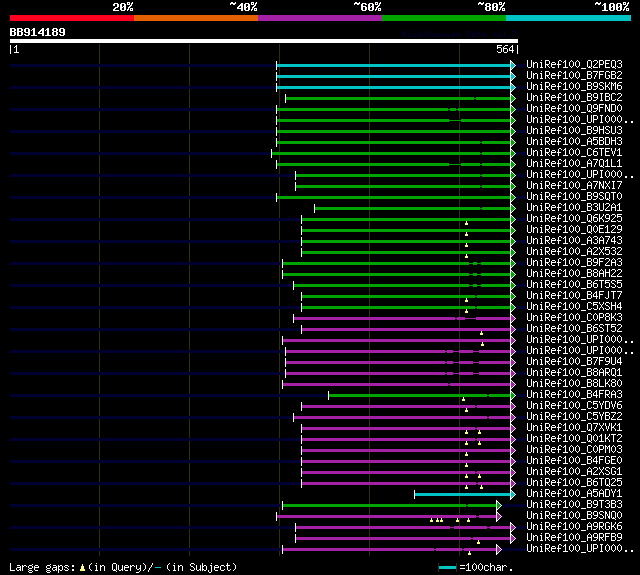Screen dimensions: 640x575
Task: Click the purple arrowhead on the B9SNQ0 row
Action: (499, 517)
